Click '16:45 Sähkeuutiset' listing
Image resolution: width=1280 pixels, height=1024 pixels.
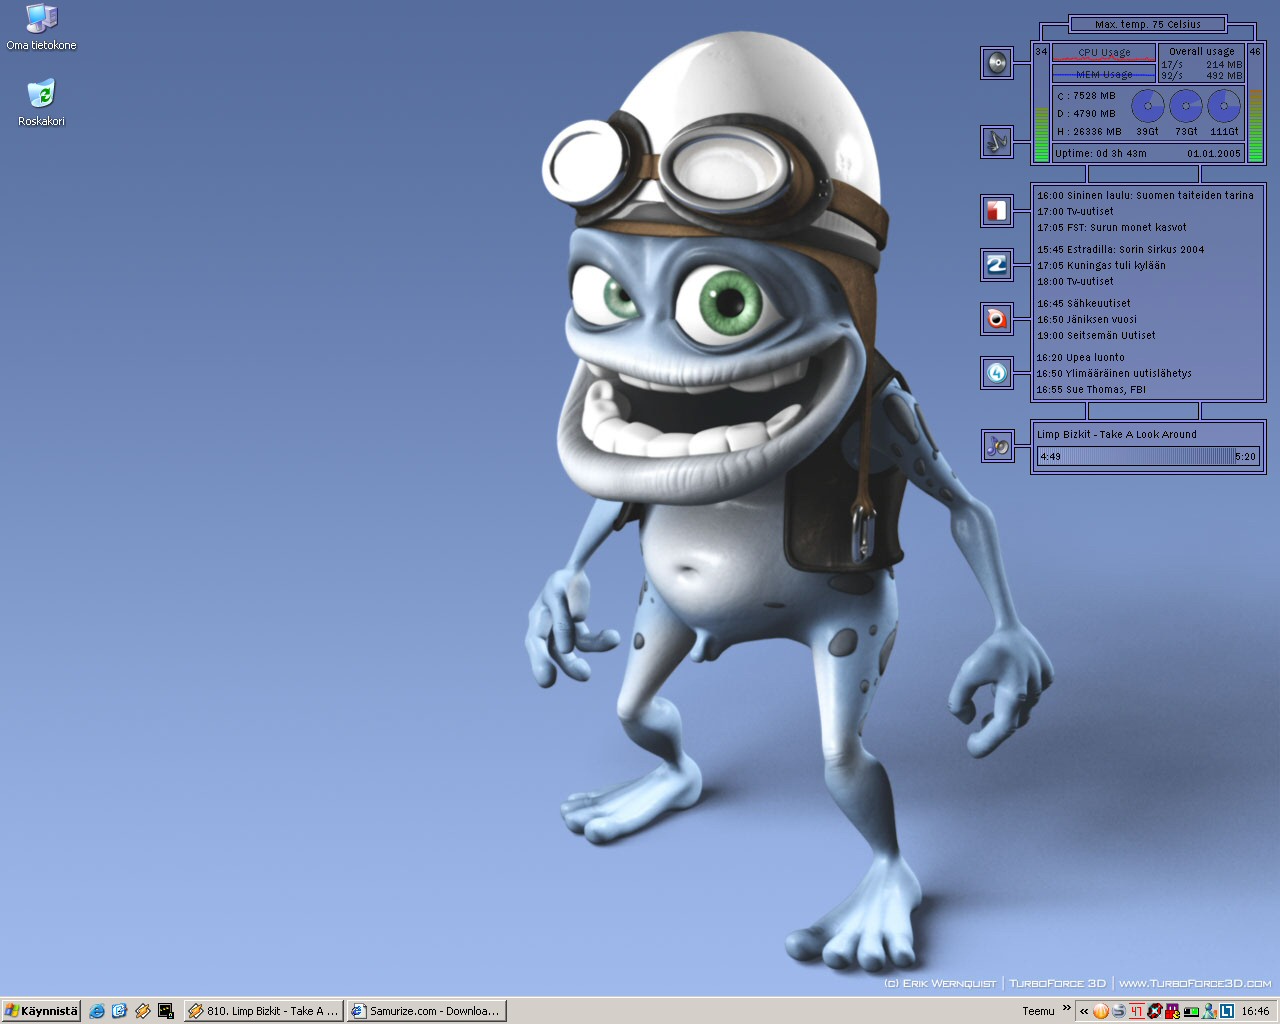point(1084,303)
